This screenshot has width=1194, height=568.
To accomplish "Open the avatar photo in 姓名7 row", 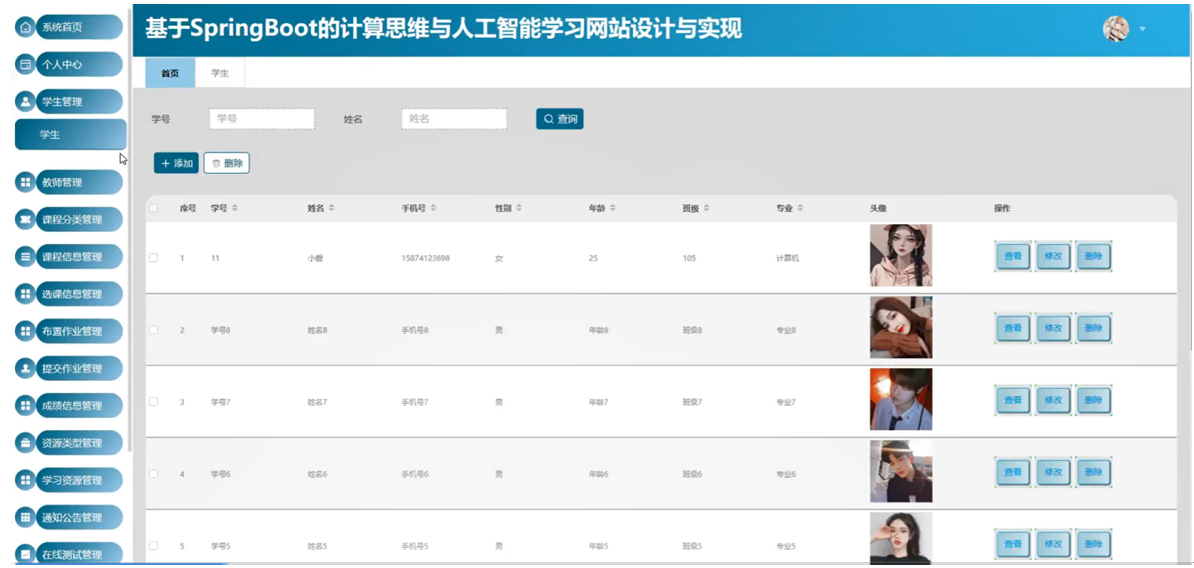I will click(901, 399).
